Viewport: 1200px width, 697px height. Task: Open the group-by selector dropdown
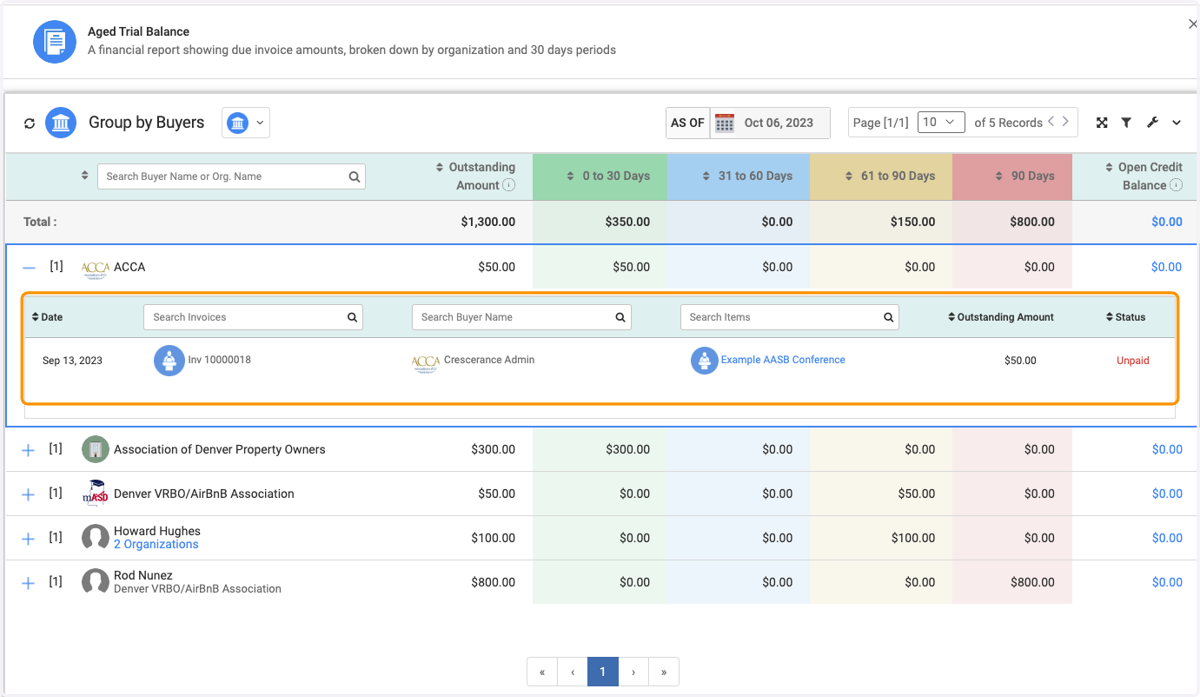[x=246, y=123]
